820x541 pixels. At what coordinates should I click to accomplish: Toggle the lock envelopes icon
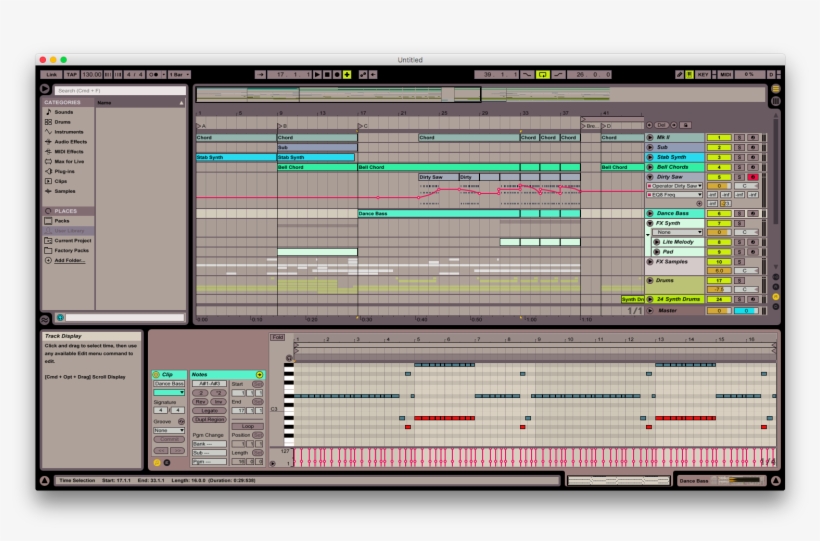coord(685,125)
